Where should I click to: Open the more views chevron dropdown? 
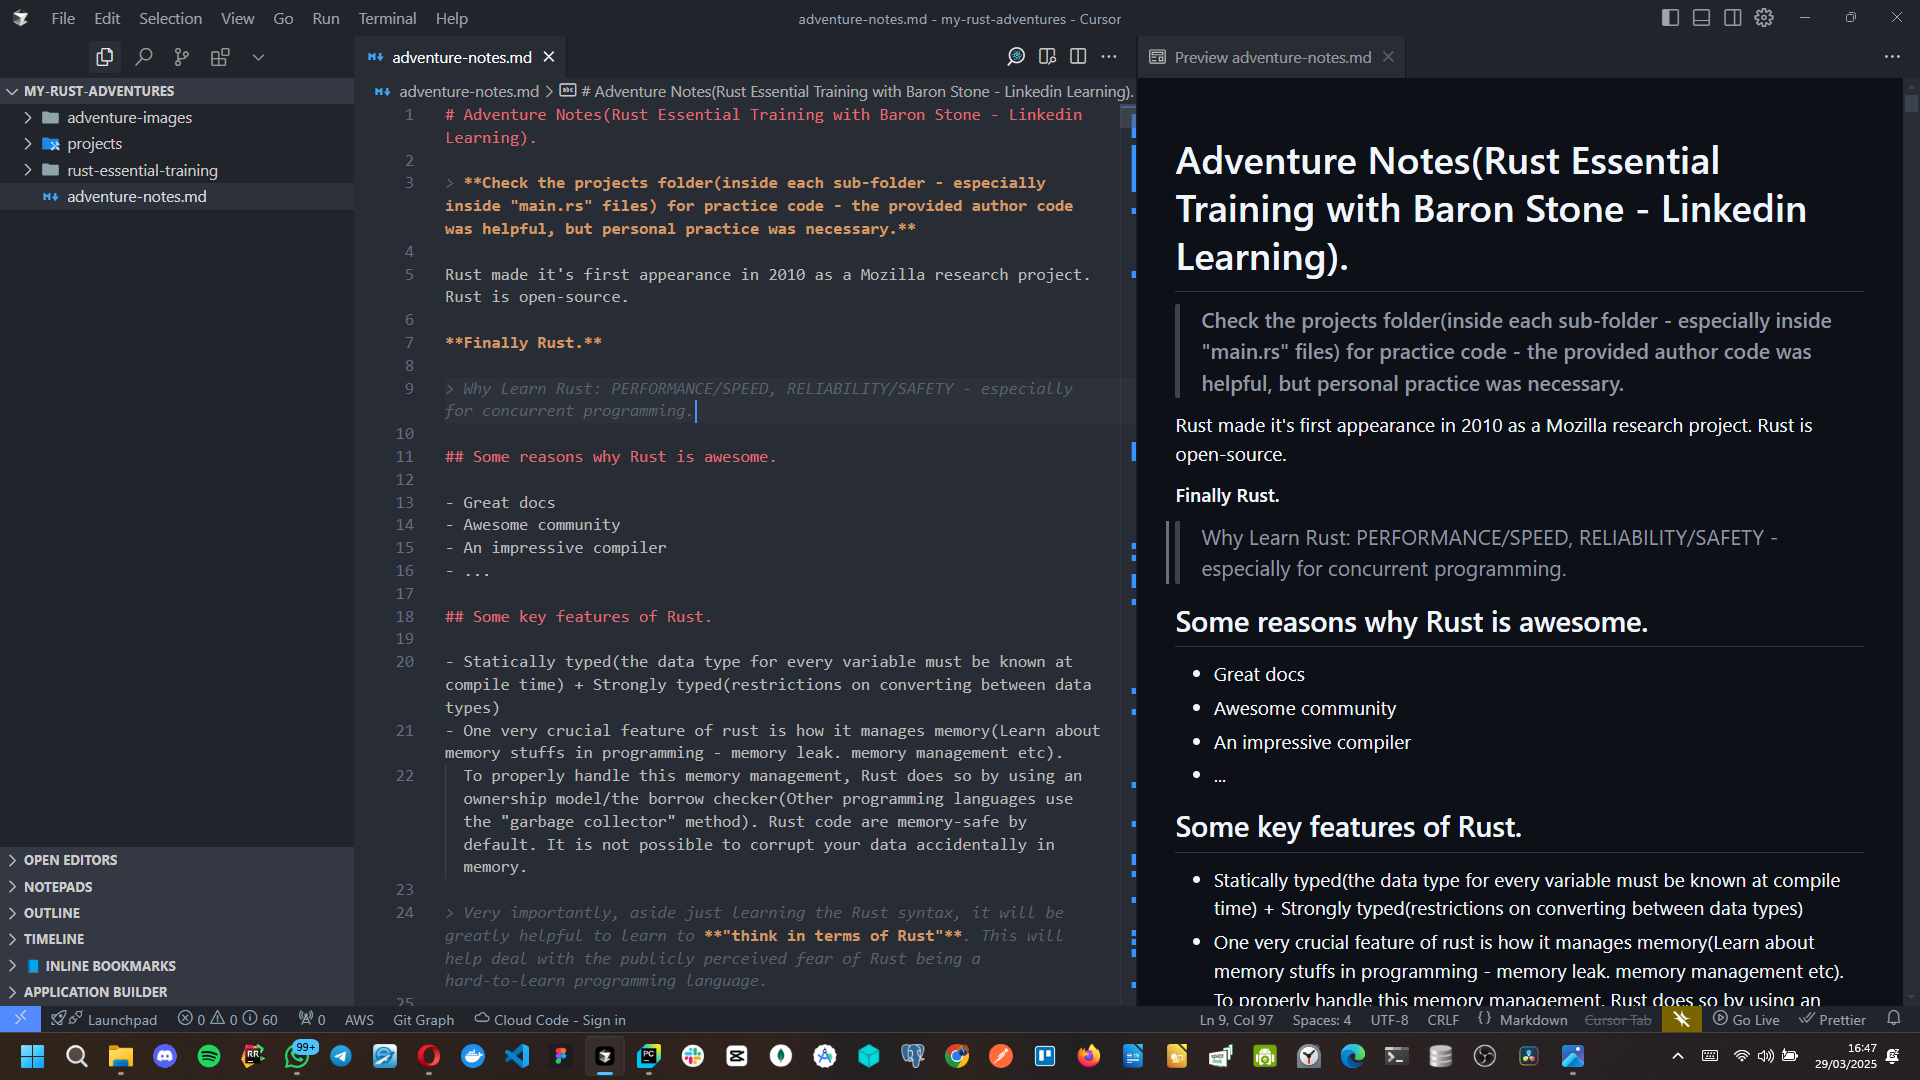[x=258, y=57]
